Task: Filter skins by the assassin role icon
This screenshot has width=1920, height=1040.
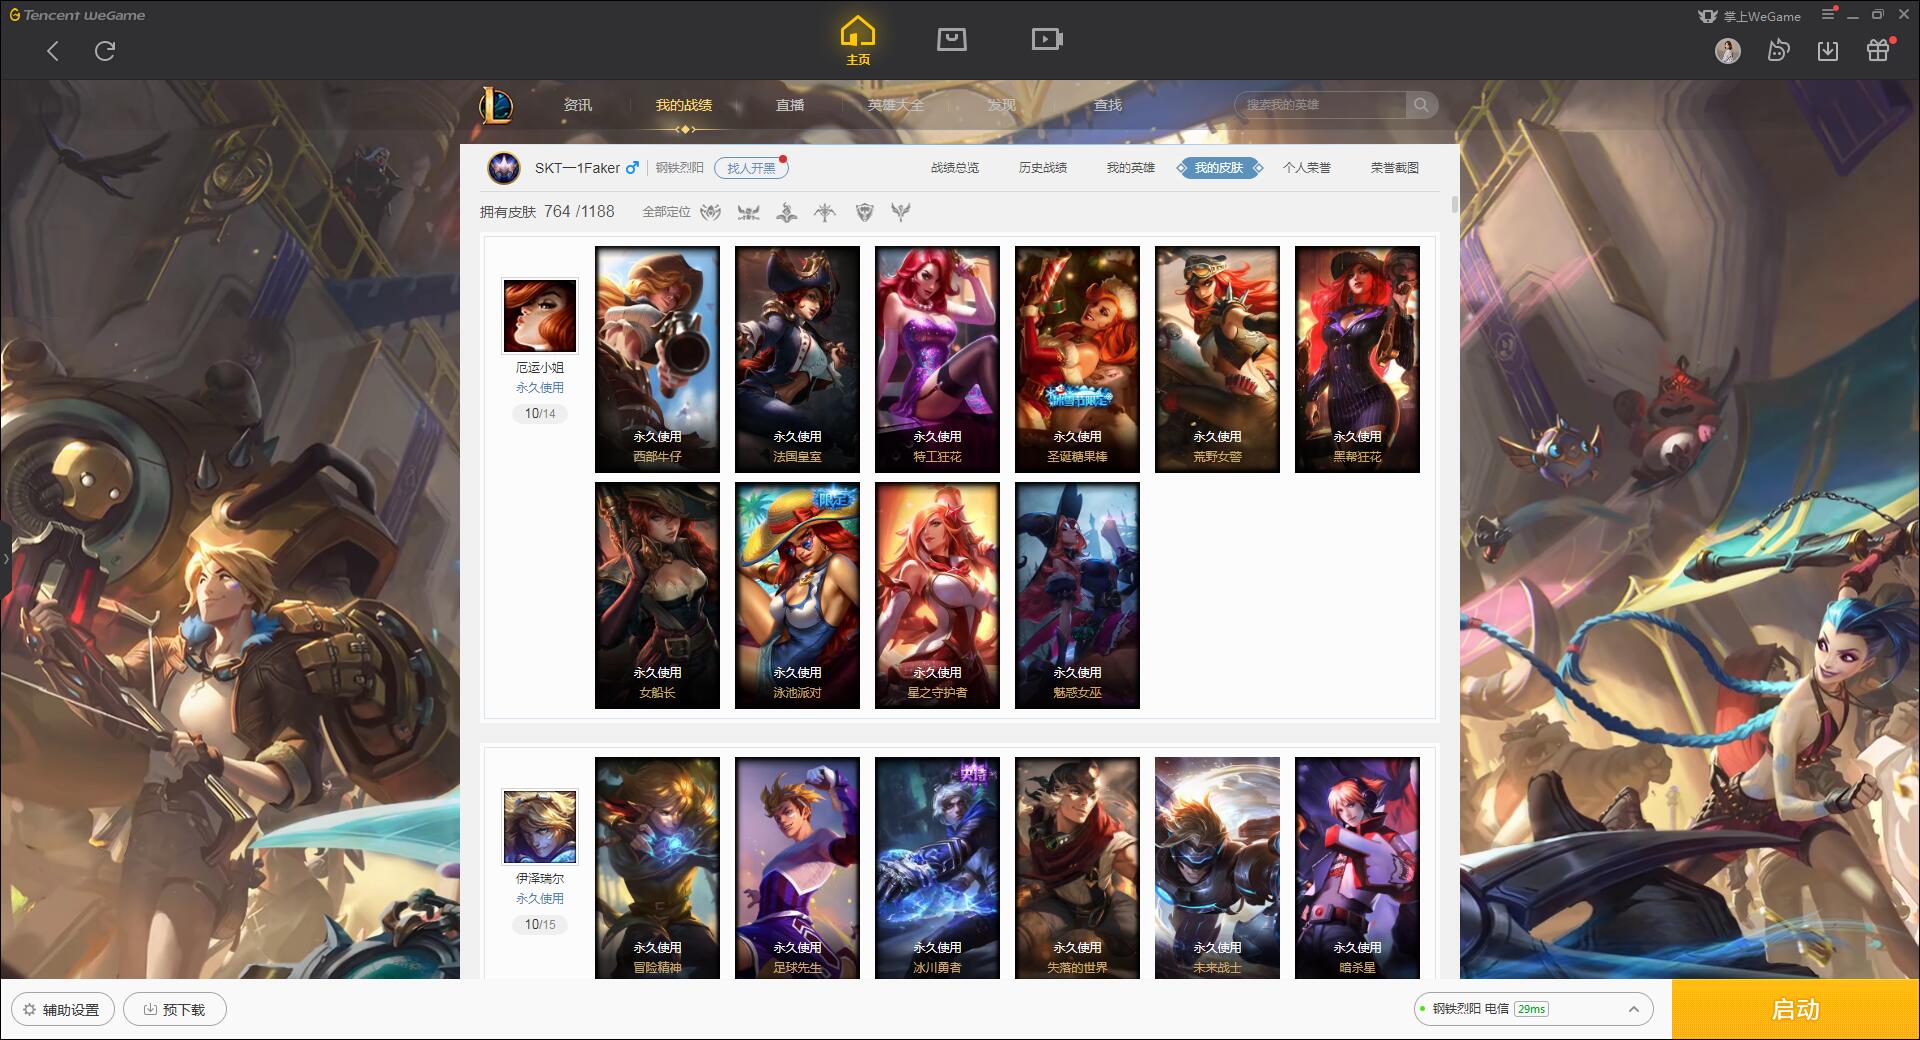Action: (710, 212)
